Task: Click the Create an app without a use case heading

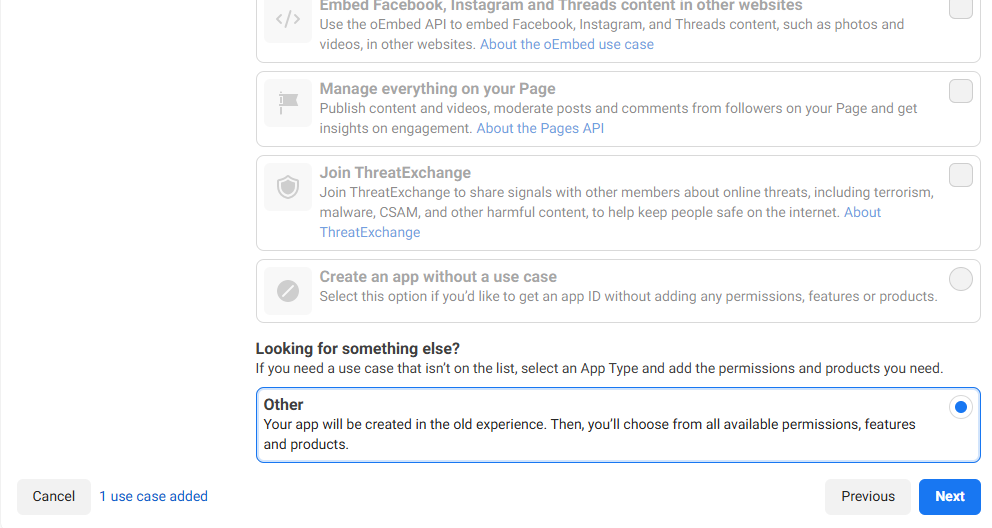Action: [x=438, y=276]
